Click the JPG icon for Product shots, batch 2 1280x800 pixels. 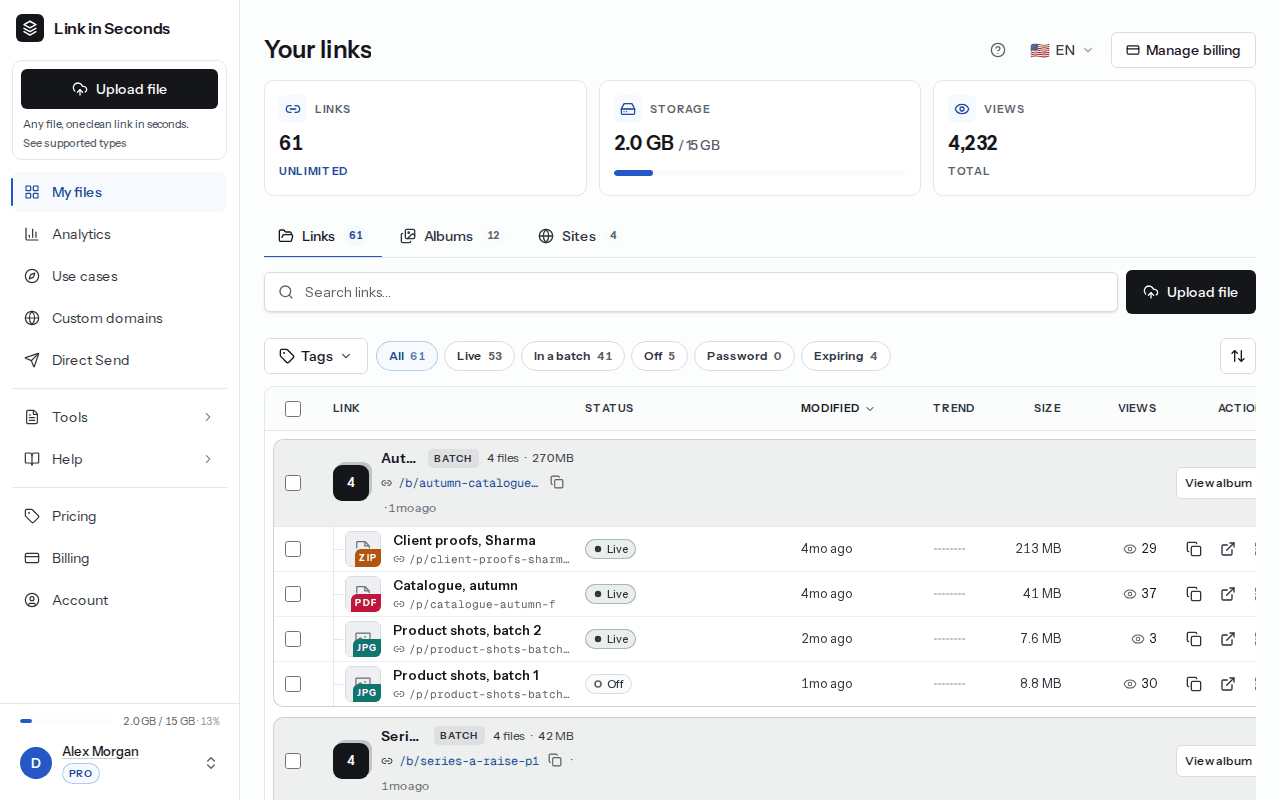click(x=363, y=639)
